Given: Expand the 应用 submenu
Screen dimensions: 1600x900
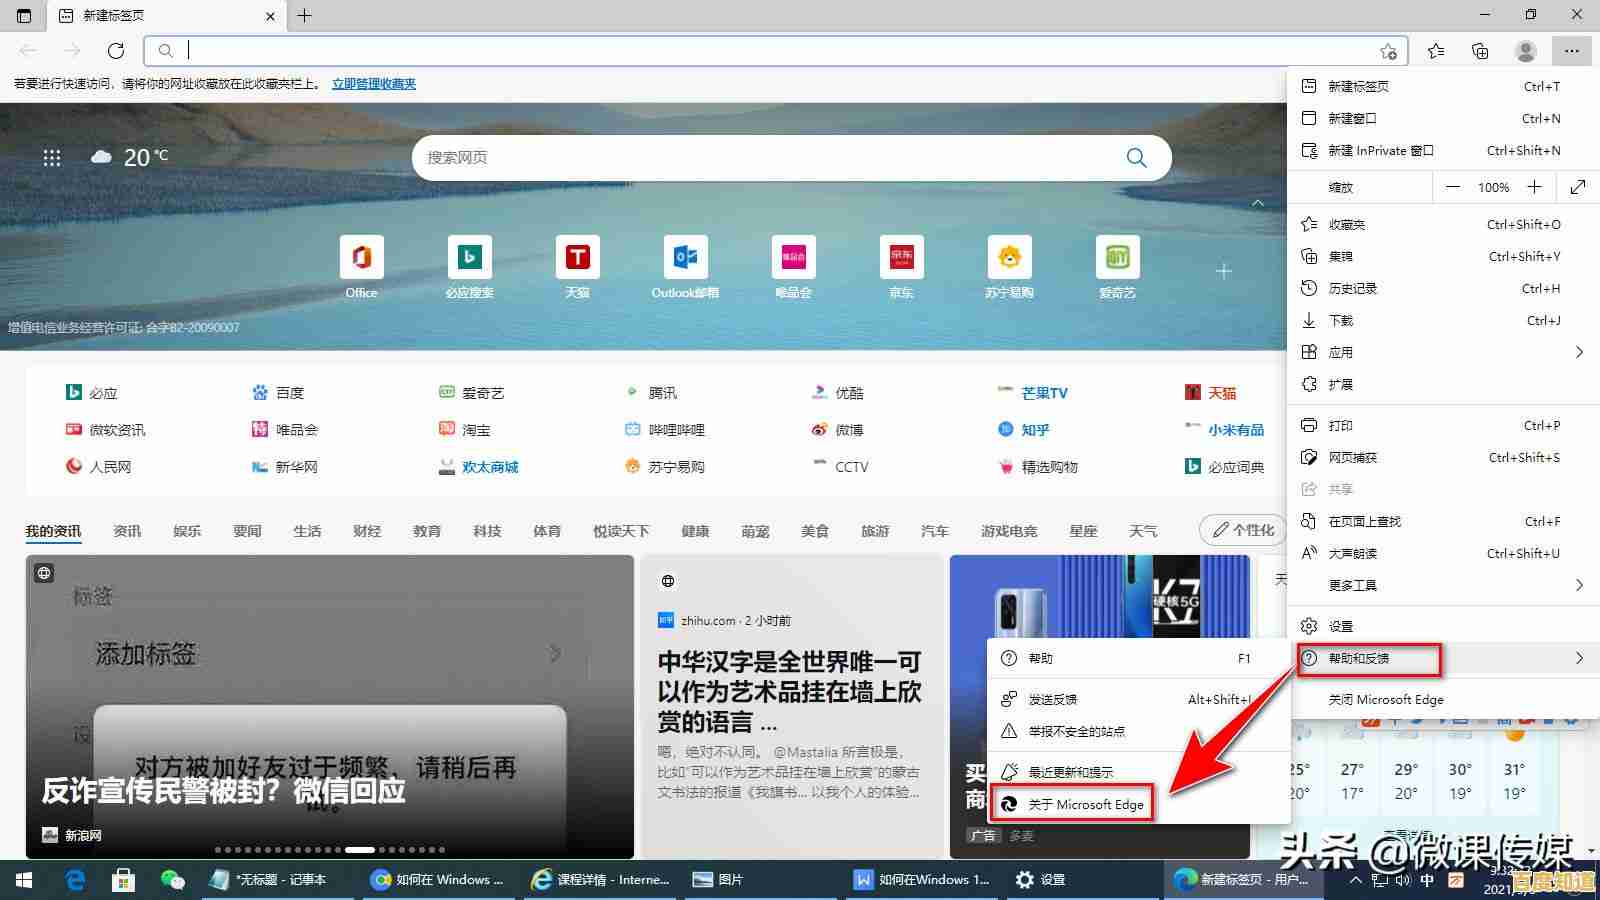Looking at the screenshot, I should pyautogui.click(x=1341, y=352).
